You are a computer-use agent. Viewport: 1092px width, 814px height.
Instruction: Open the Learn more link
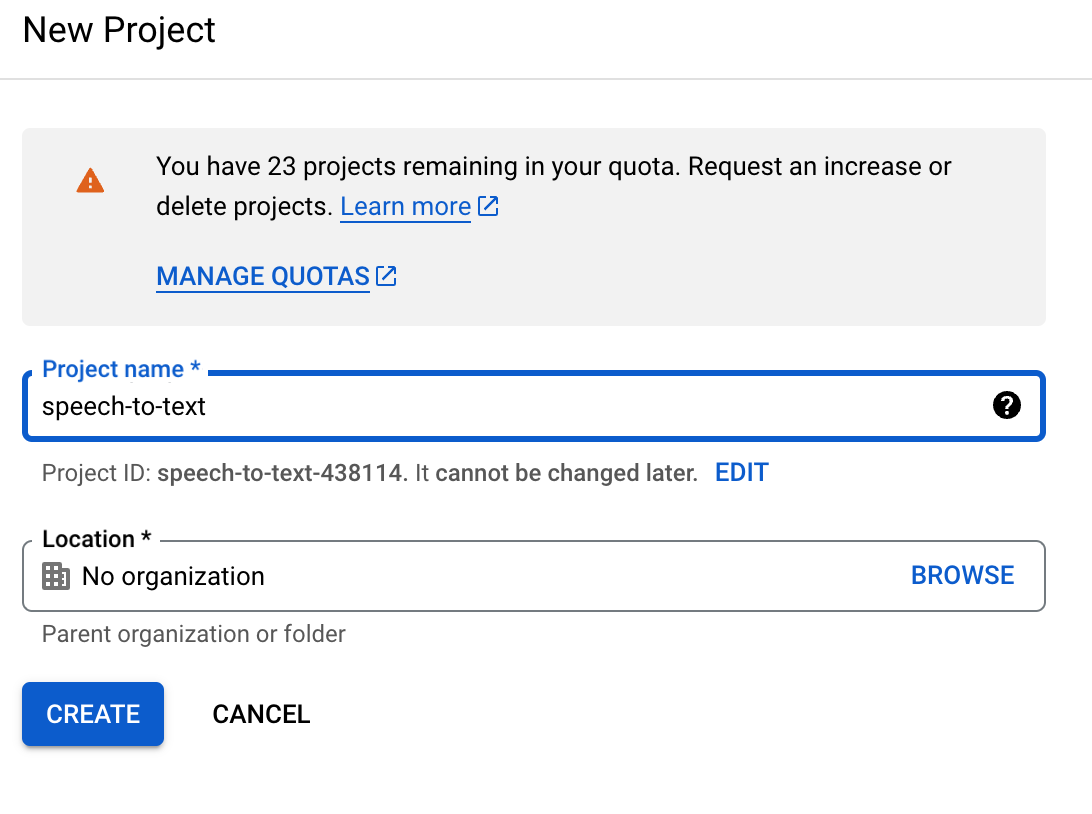tap(405, 207)
